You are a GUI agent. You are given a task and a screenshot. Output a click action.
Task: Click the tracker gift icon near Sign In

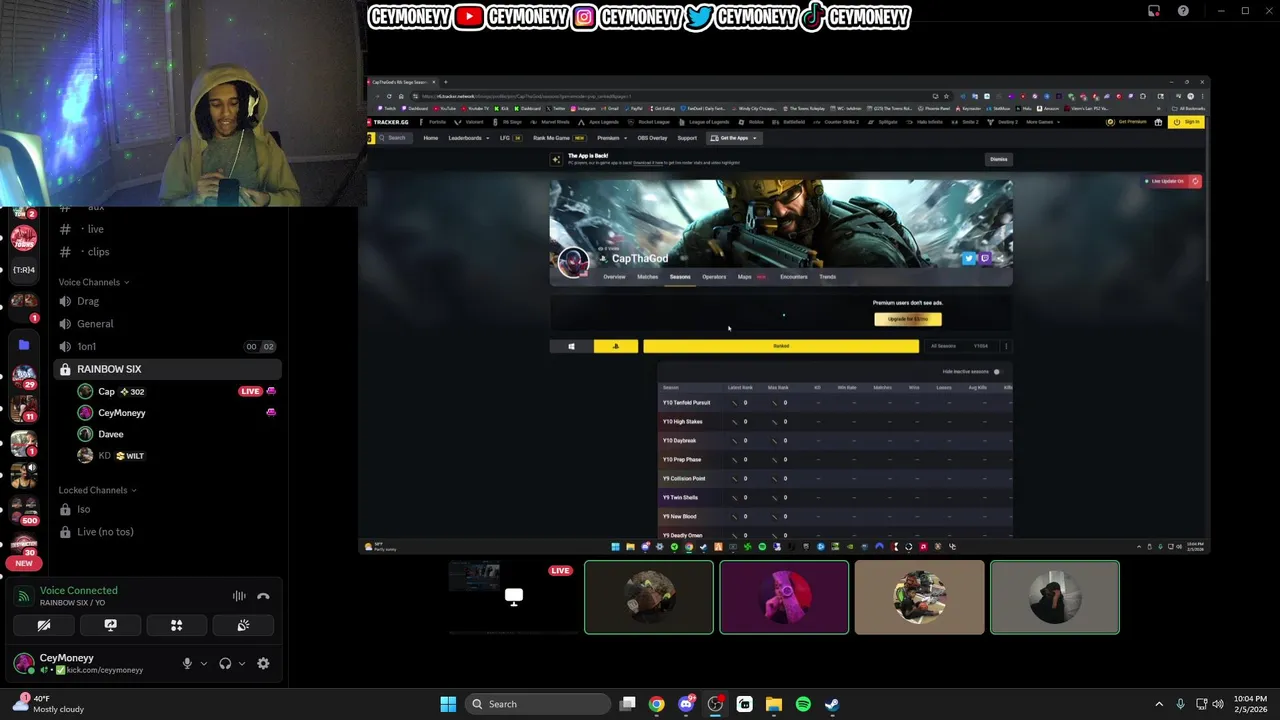1158,122
